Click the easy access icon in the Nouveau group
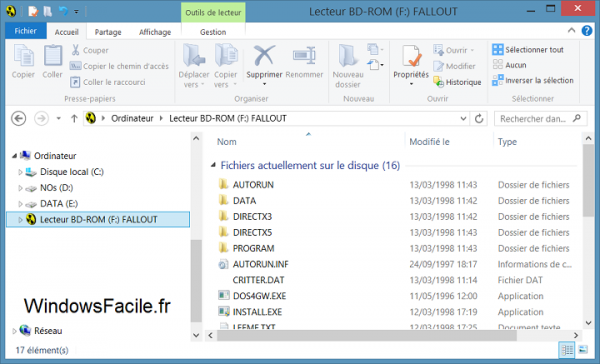This screenshot has height=364, width=600. point(375,65)
